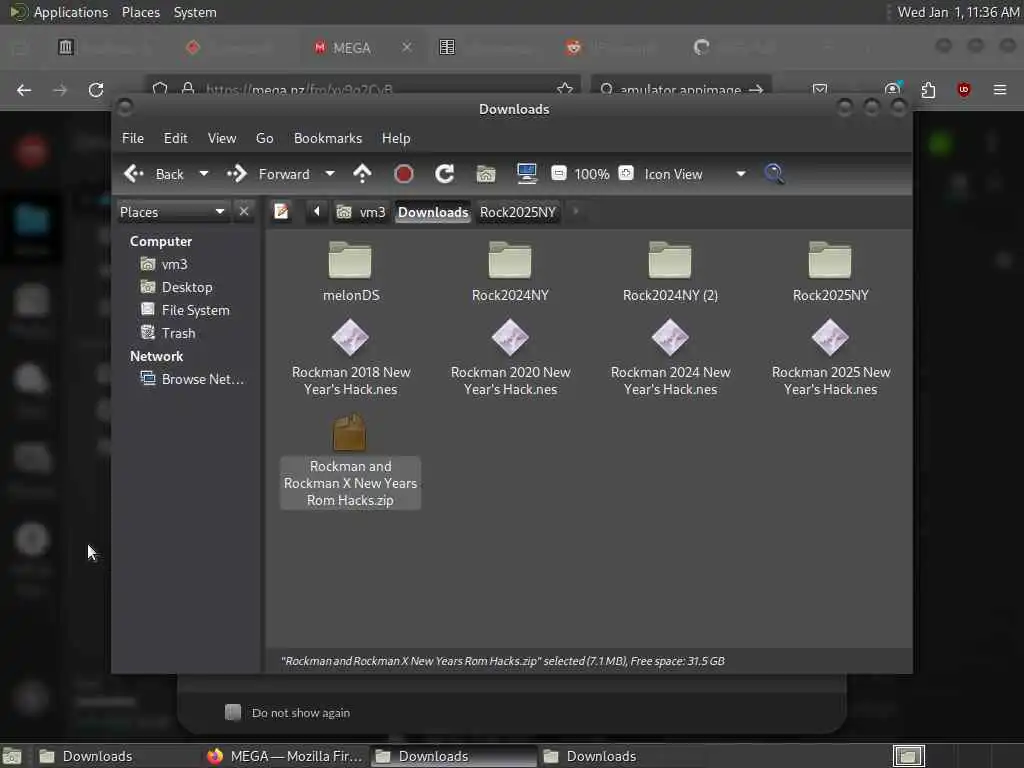Screen dimensions: 1024x768
Task: Open the System menu in top panel
Action: click(195, 12)
